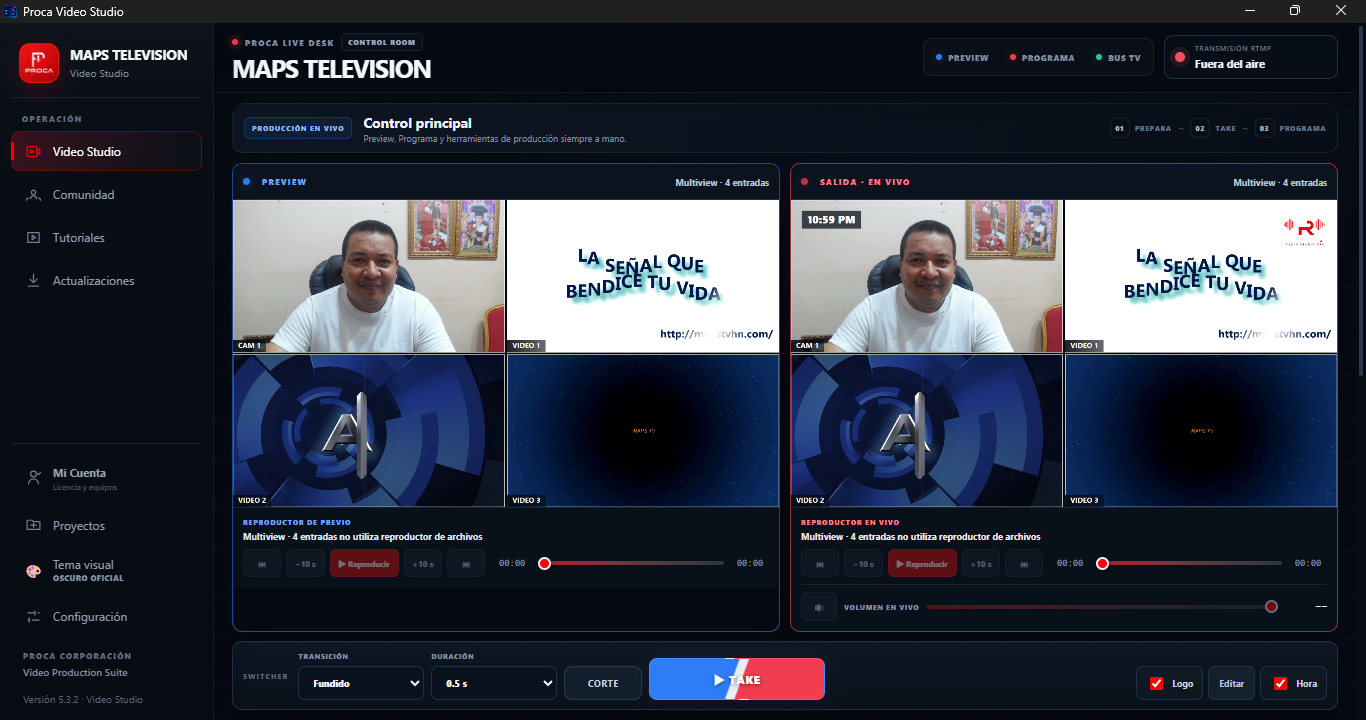Click the Tutoriales play-box icon

(x=33, y=238)
